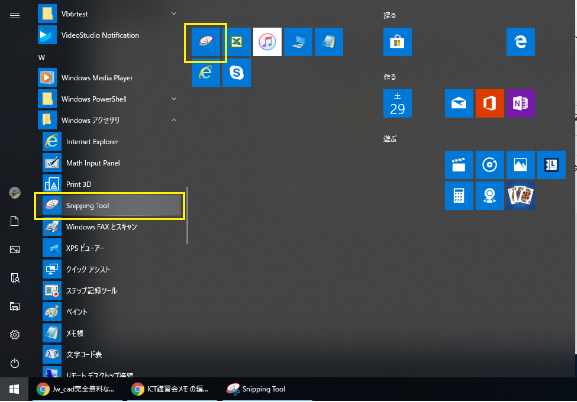
Task: Open the Calculator tile
Action: tap(459, 195)
